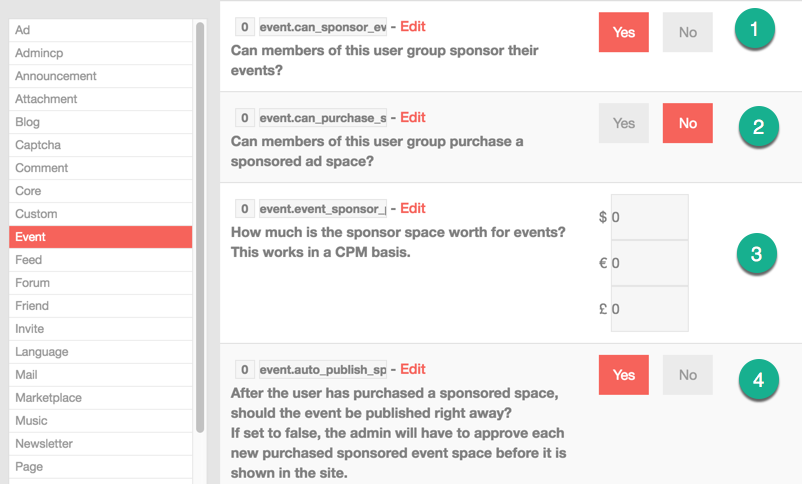
Task: Edit the event.can_purchase_s setting
Action: point(413,118)
